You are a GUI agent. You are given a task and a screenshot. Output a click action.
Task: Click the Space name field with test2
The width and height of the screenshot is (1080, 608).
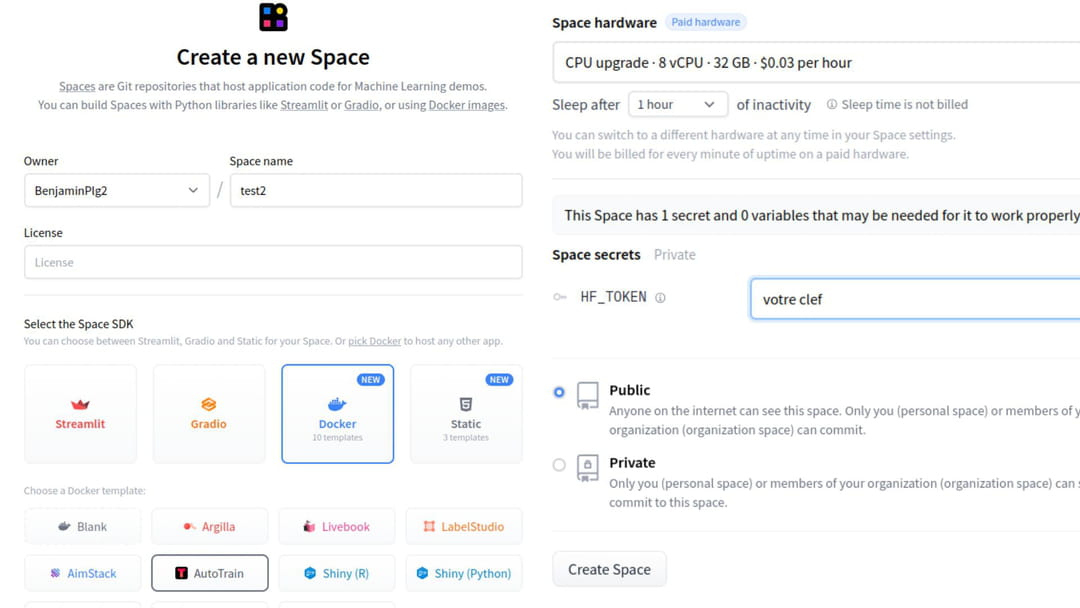(376, 191)
